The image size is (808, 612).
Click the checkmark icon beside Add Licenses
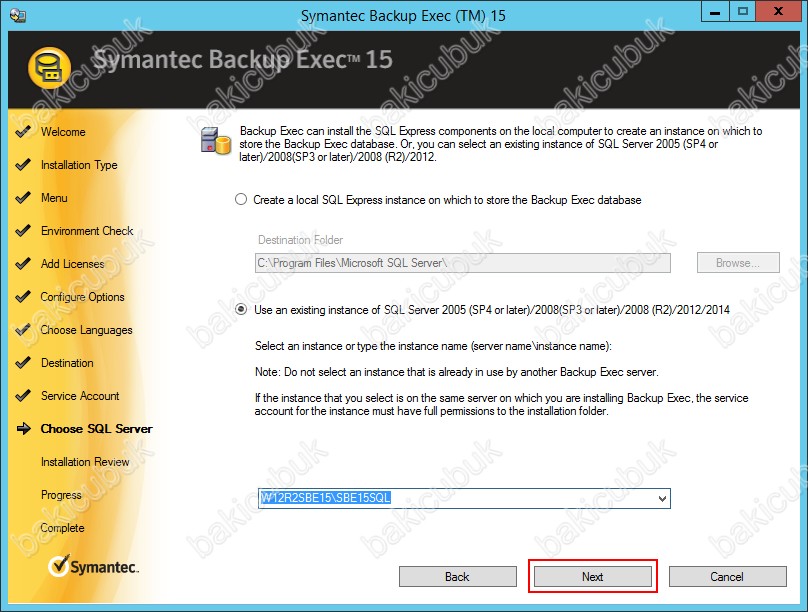click(x=23, y=264)
